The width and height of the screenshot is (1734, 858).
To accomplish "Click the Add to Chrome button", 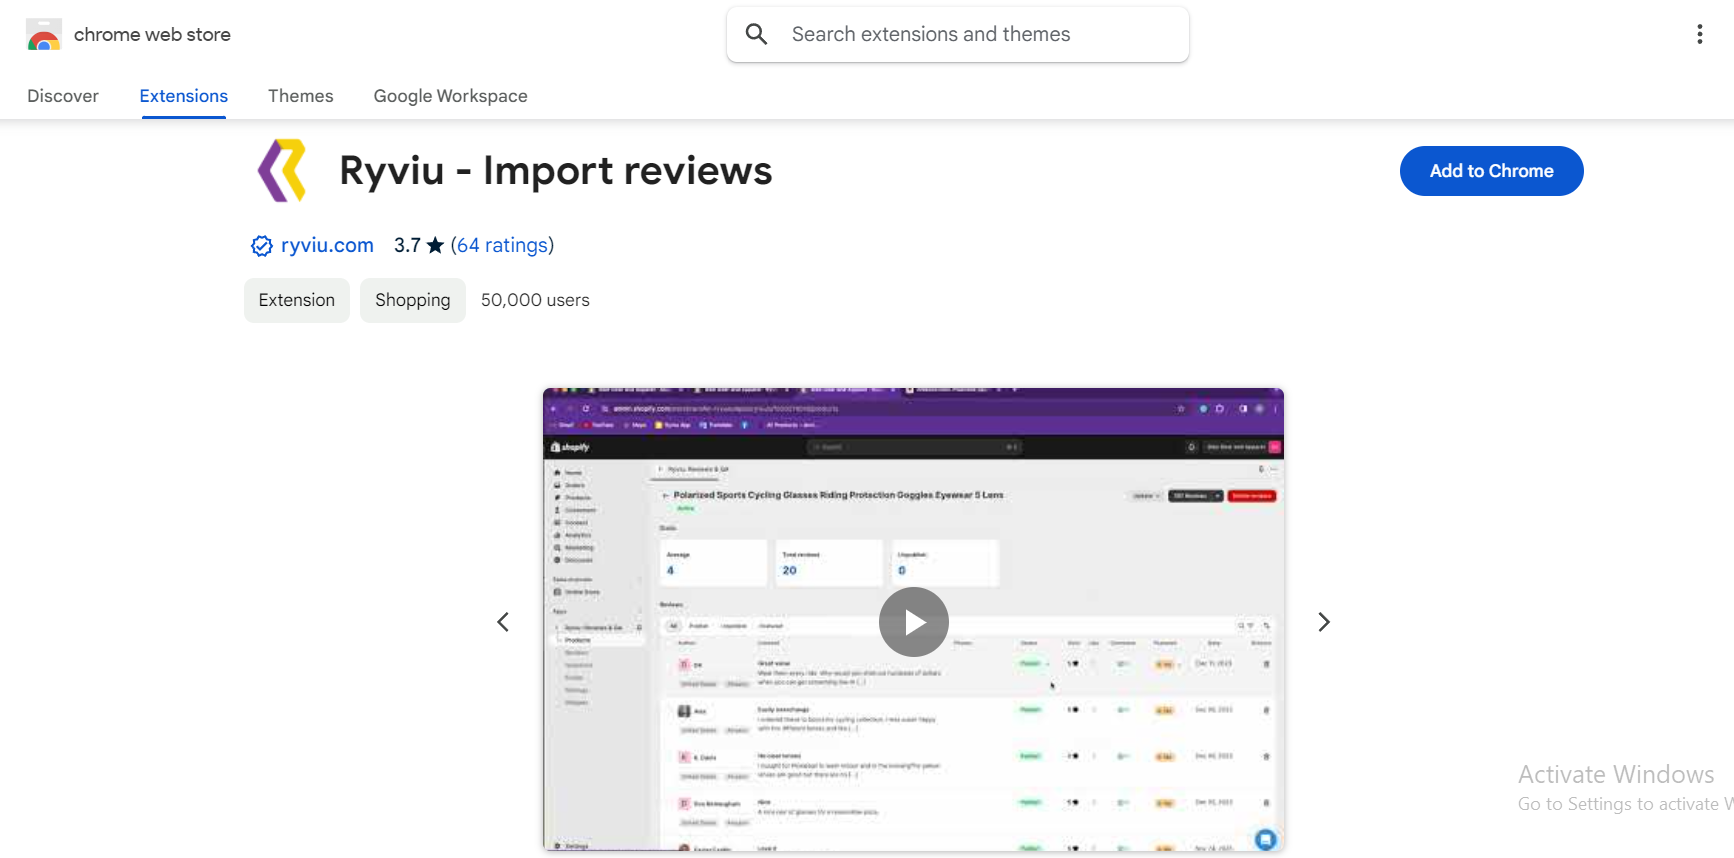I will pyautogui.click(x=1491, y=171).
